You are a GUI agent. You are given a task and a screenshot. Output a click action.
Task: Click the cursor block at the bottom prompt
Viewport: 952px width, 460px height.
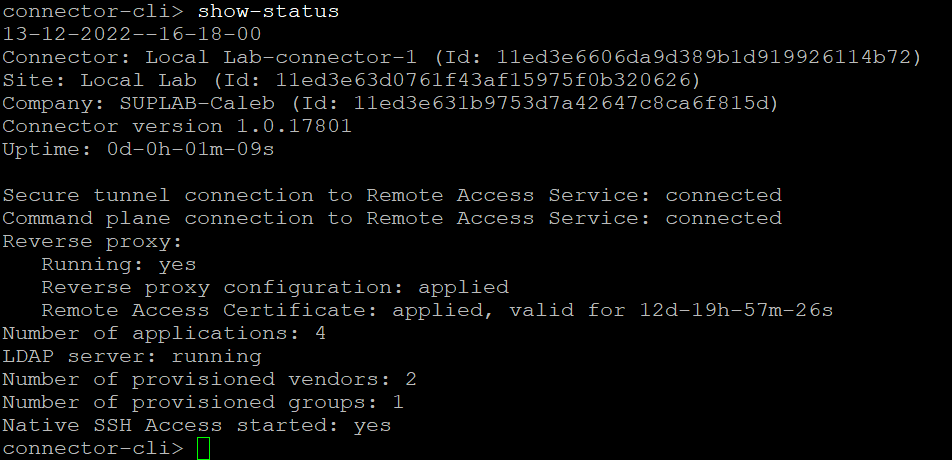pos(204,449)
